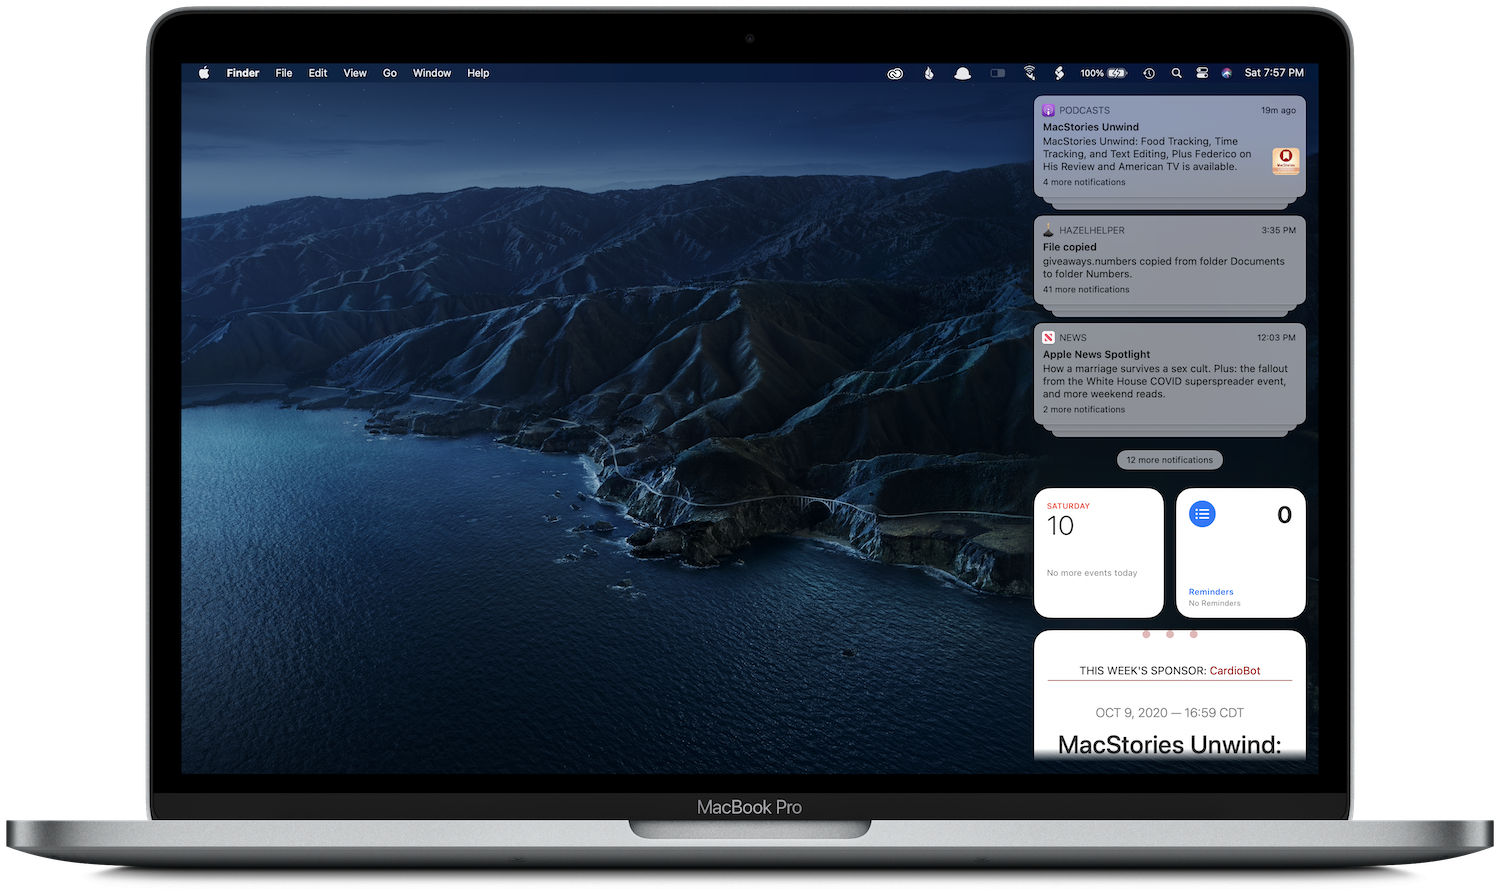Viewport: 1500px width, 892px height.
Task: Click 'No Reminders' text in Reminders widget
Action: tap(1215, 603)
